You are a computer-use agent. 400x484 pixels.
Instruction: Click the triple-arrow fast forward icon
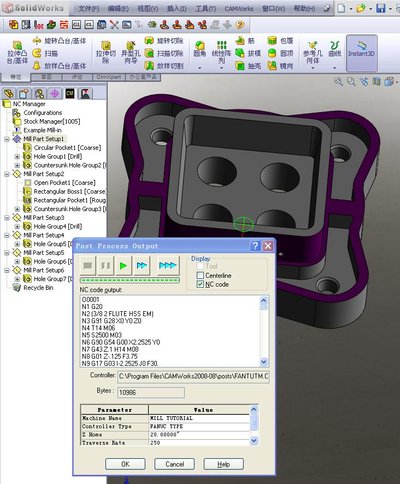[168, 266]
